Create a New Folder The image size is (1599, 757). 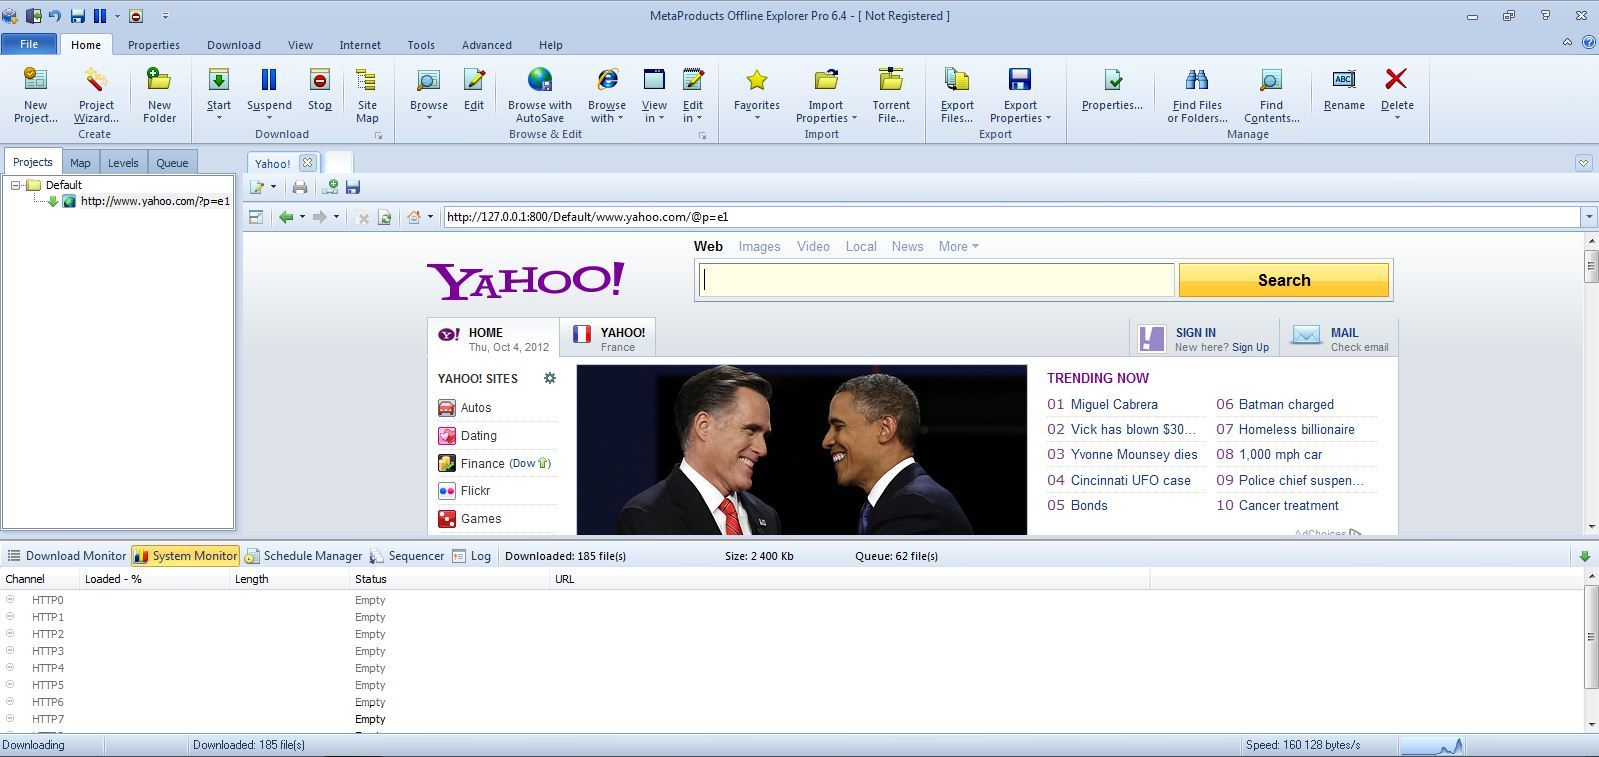coord(159,95)
